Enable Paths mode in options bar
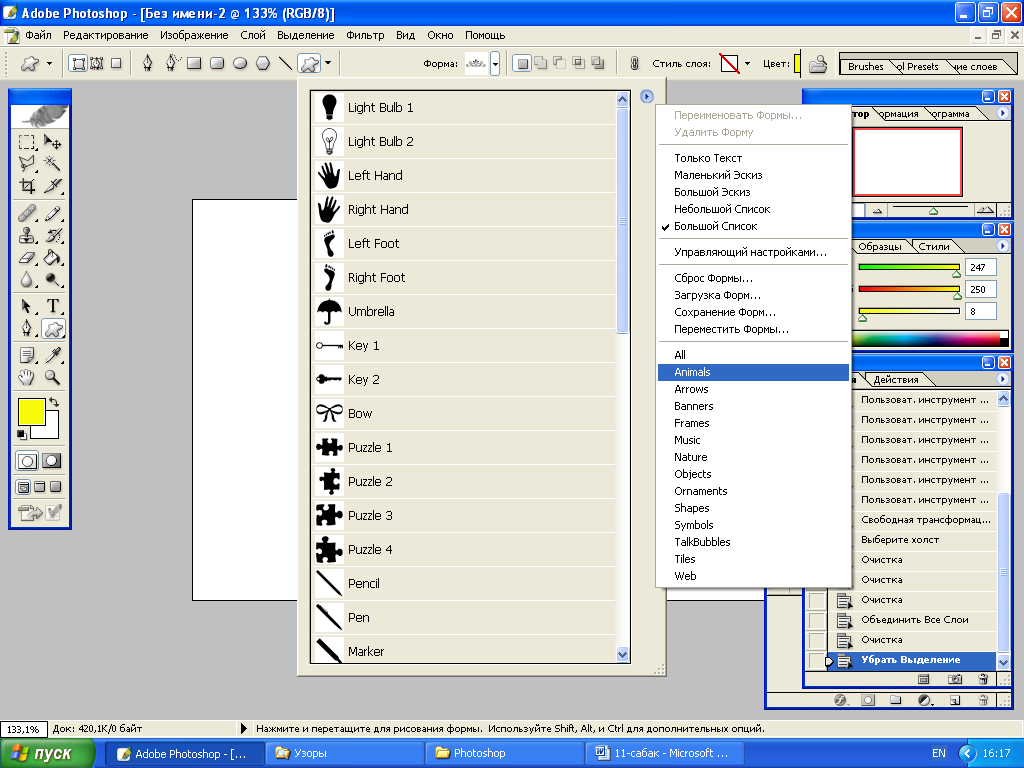Viewport: 1024px width, 768px height. (x=97, y=63)
